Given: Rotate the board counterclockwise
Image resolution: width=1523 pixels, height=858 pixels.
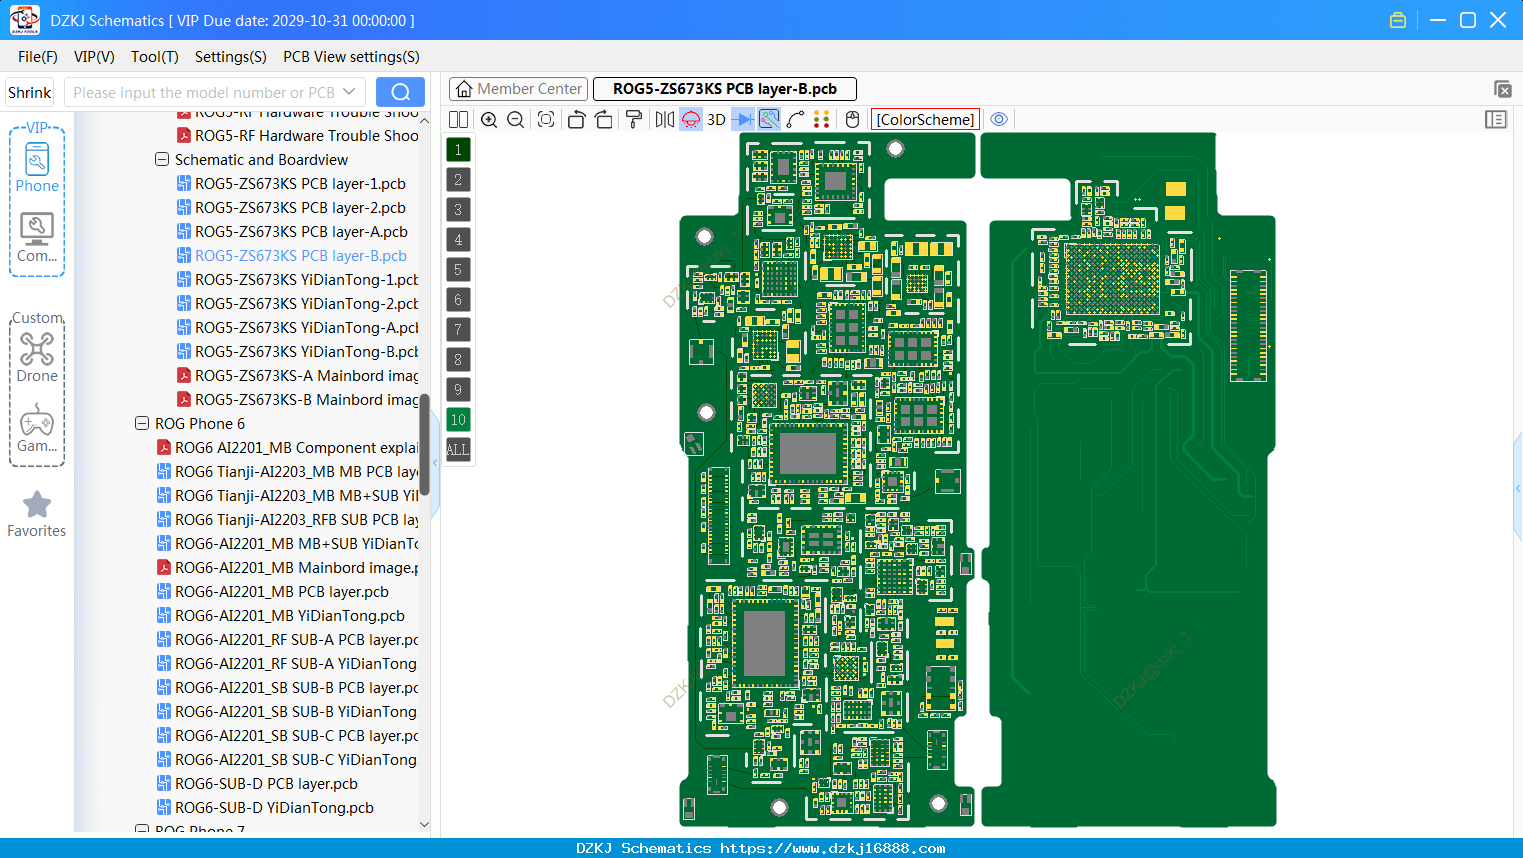Looking at the screenshot, I should [x=576, y=120].
